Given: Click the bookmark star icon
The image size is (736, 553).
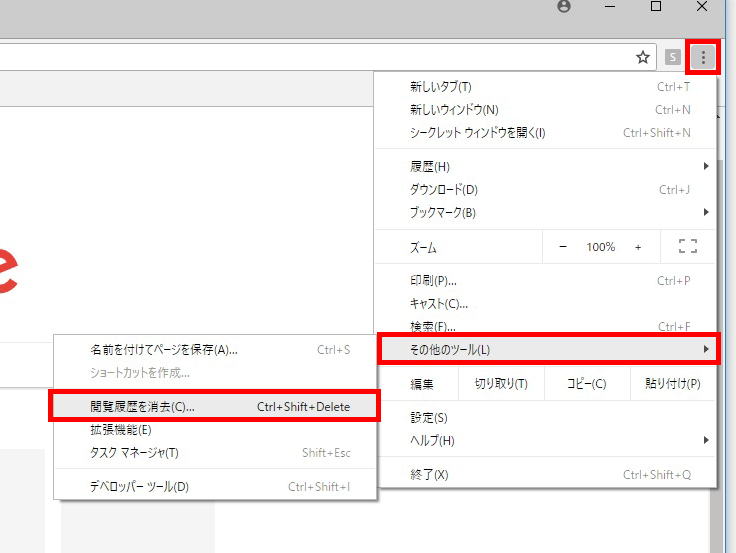Looking at the screenshot, I should click(643, 57).
